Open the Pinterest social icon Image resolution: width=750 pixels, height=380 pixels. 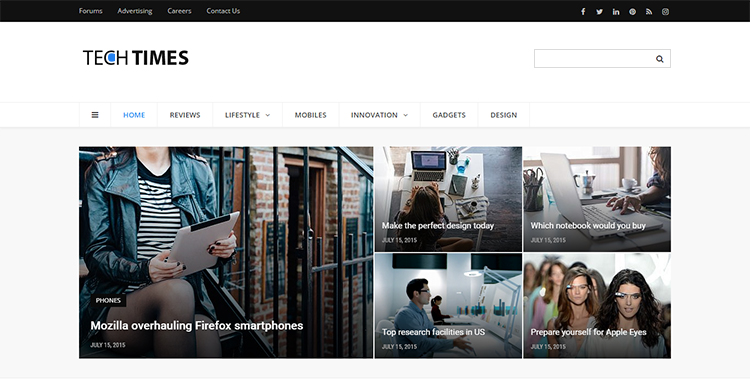tap(632, 11)
